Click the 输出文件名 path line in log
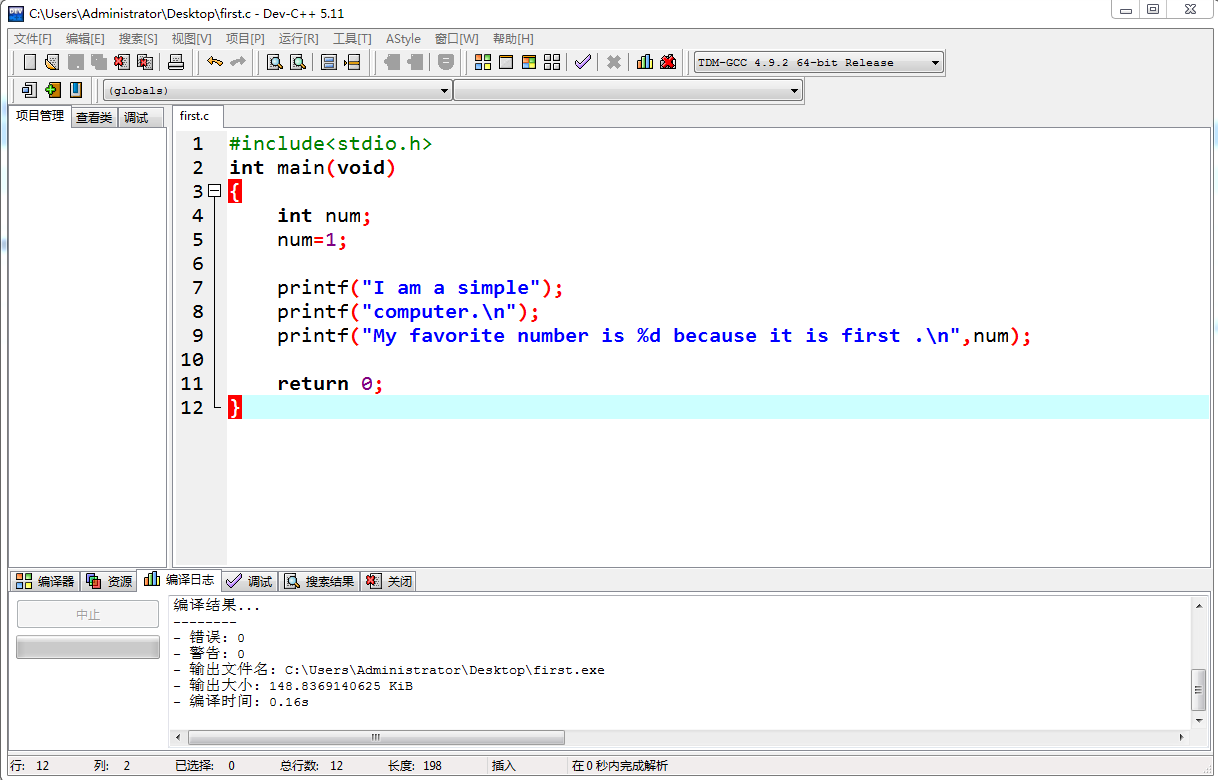 point(389,670)
